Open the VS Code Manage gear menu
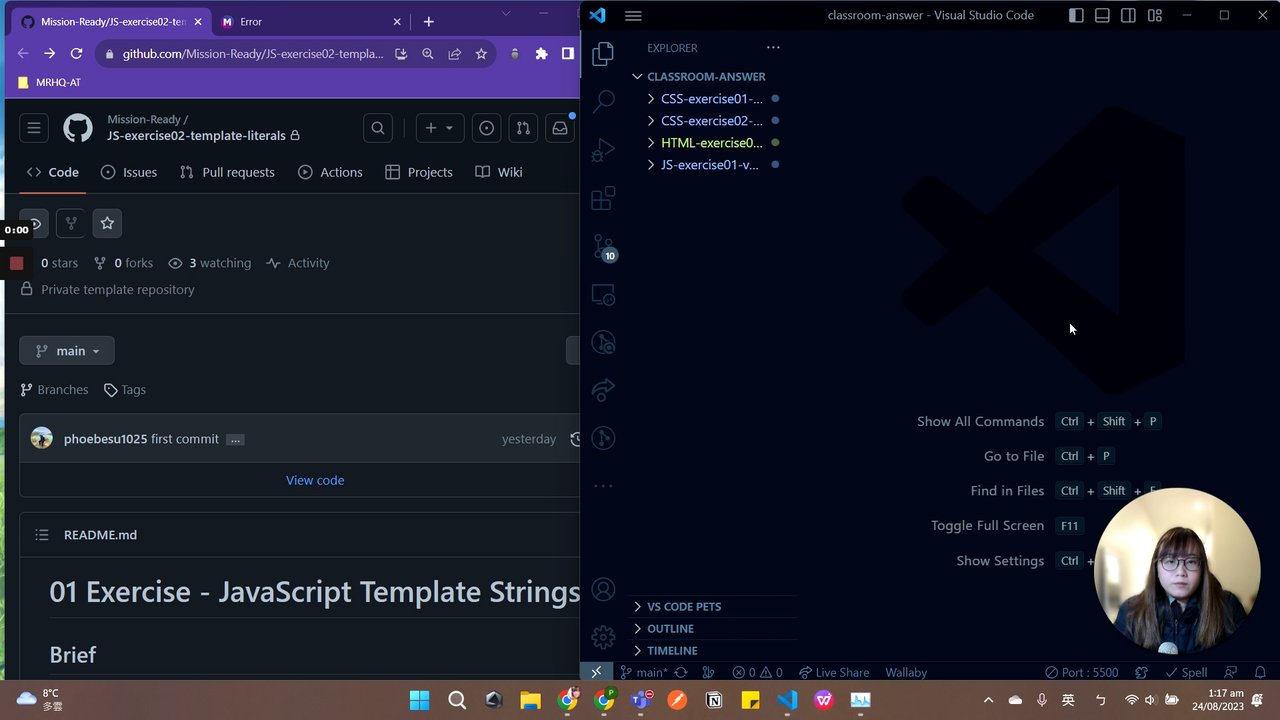The height and width of the screenshot is (720, 1280). 603,637
